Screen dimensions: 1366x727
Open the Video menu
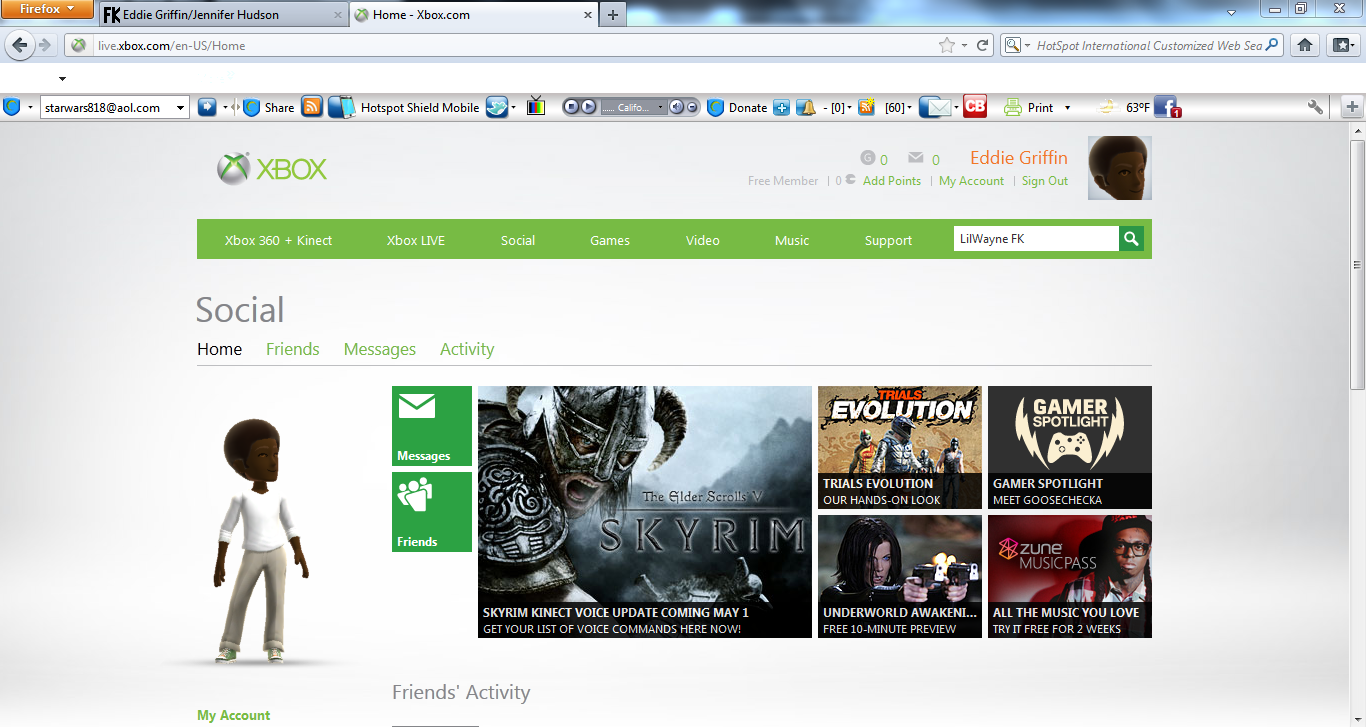(x=703, y=240)
